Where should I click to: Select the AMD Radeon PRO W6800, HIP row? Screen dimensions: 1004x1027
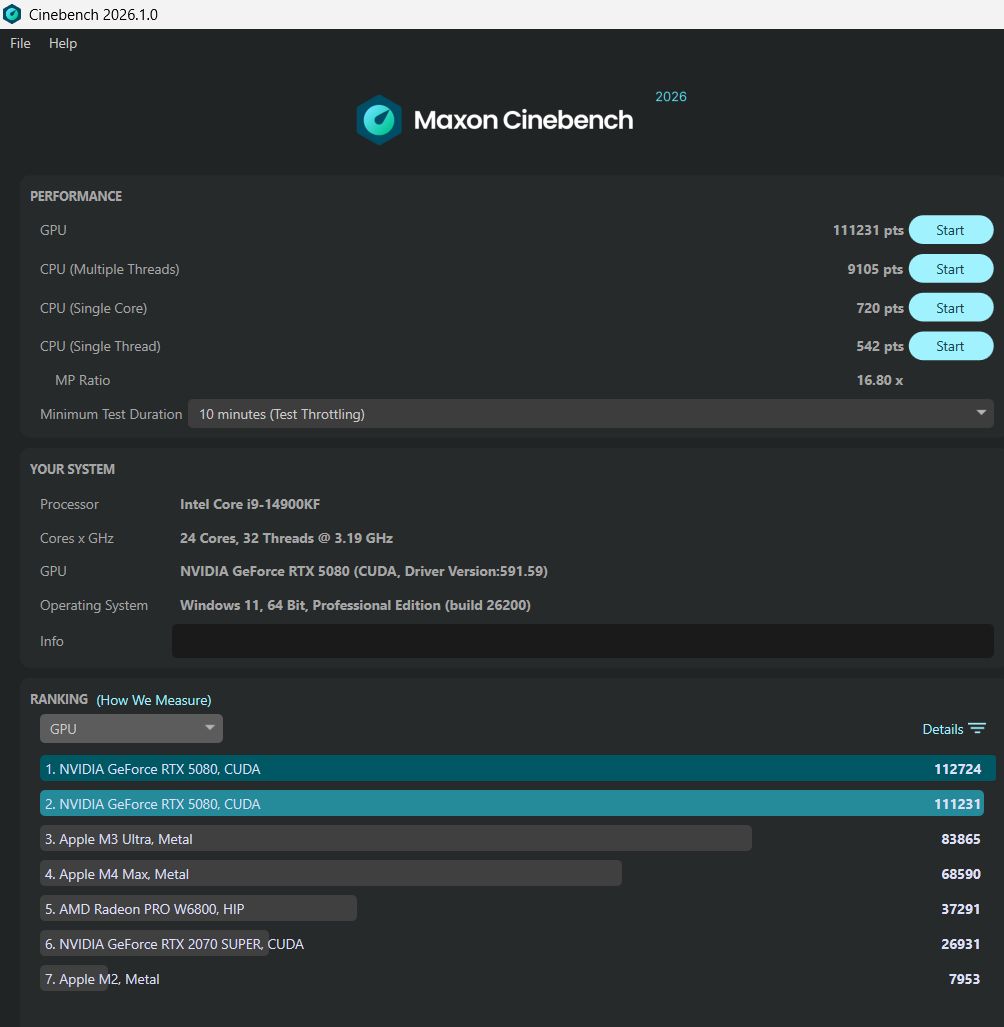click(x=512, y=908)
